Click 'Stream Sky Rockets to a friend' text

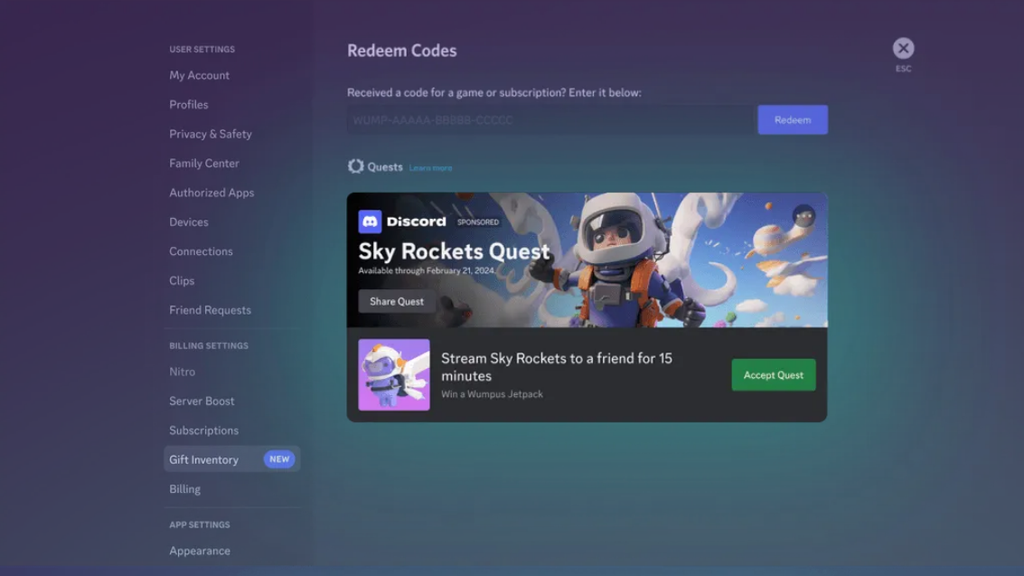[x=556, y=367]
